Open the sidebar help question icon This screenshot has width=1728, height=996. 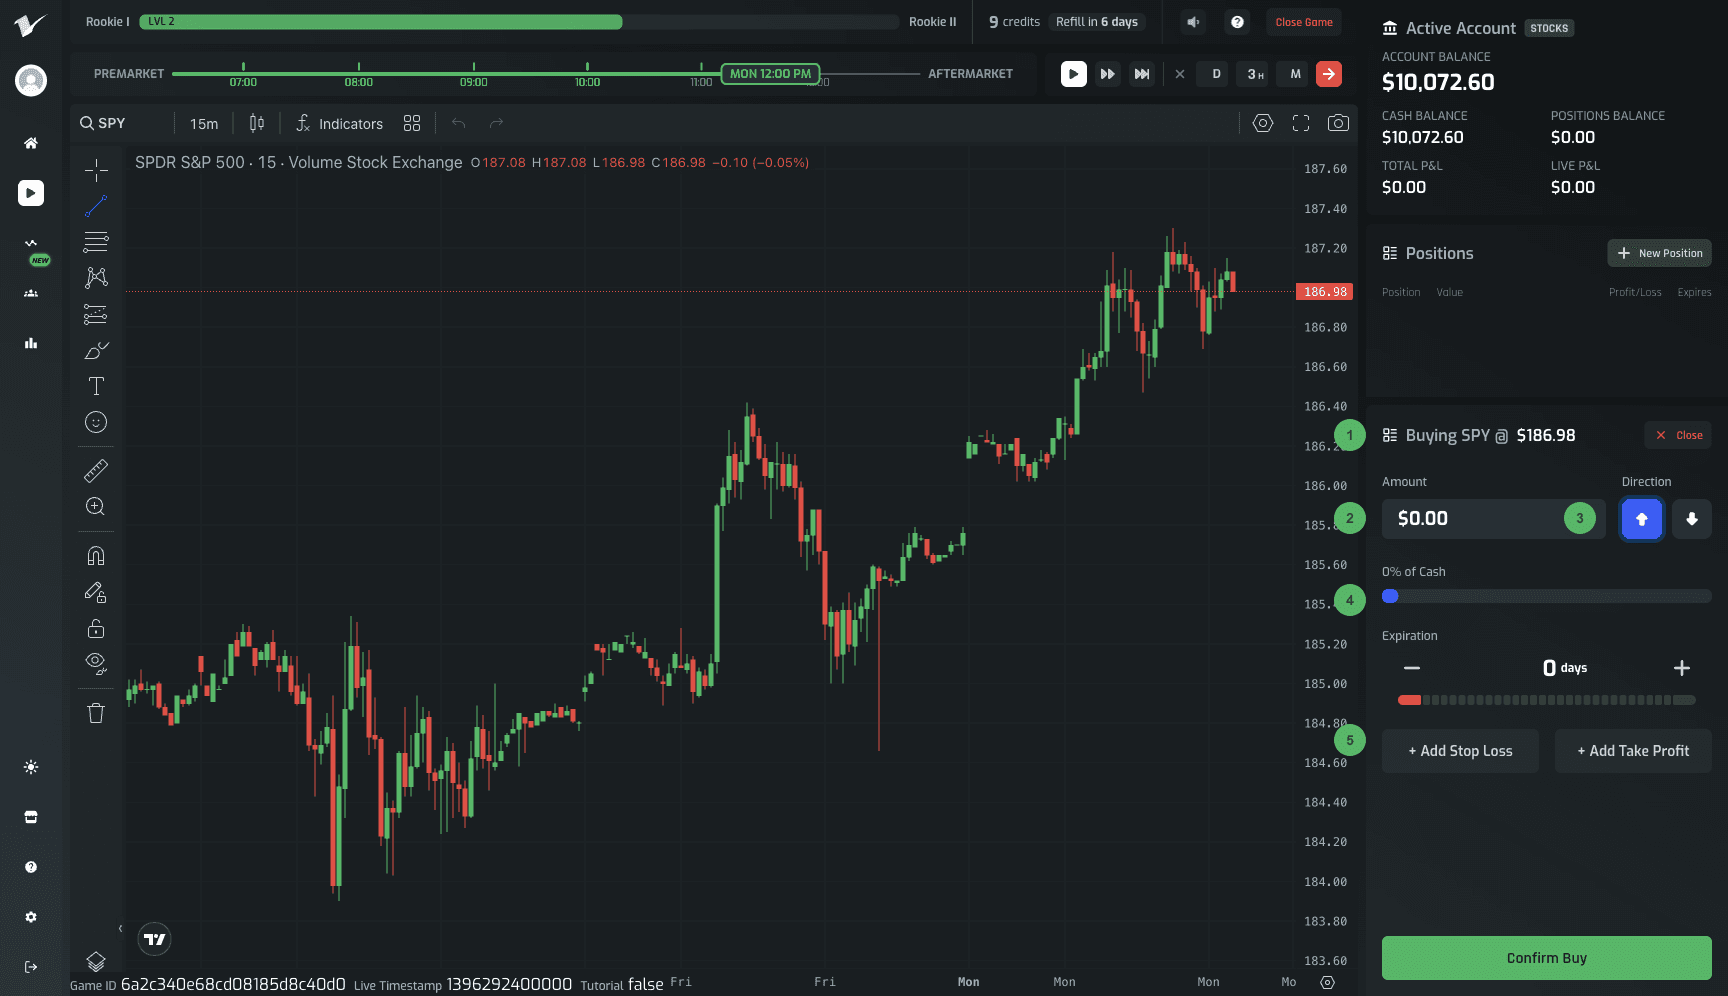[31, 867]
